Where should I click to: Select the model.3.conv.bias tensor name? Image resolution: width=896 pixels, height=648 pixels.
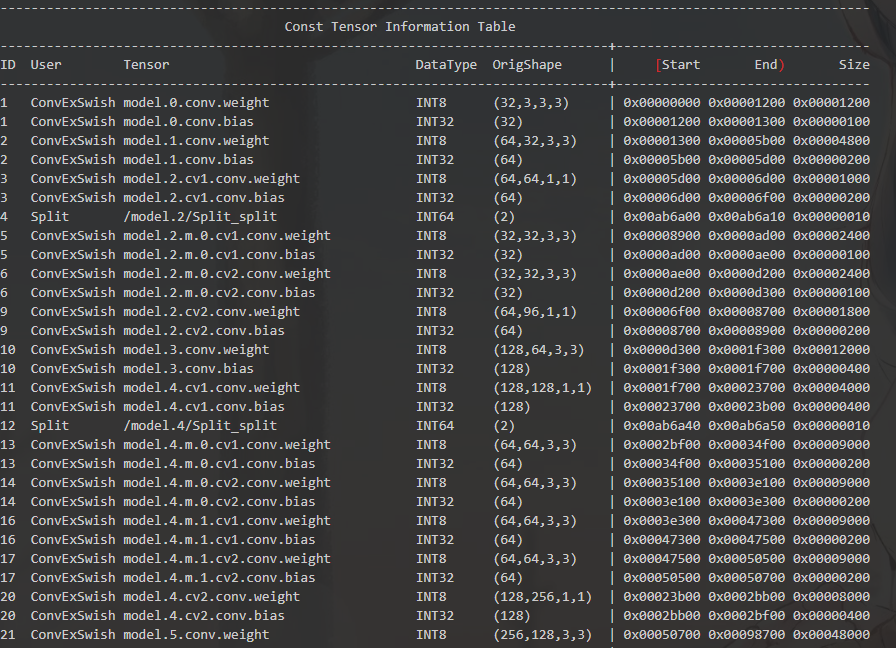tap(188, 369)
